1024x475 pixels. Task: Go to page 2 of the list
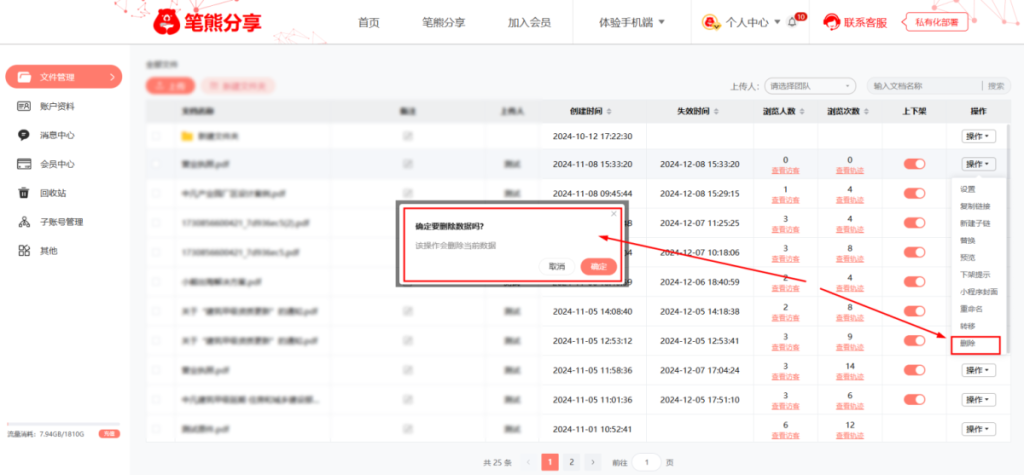[571, 462]
